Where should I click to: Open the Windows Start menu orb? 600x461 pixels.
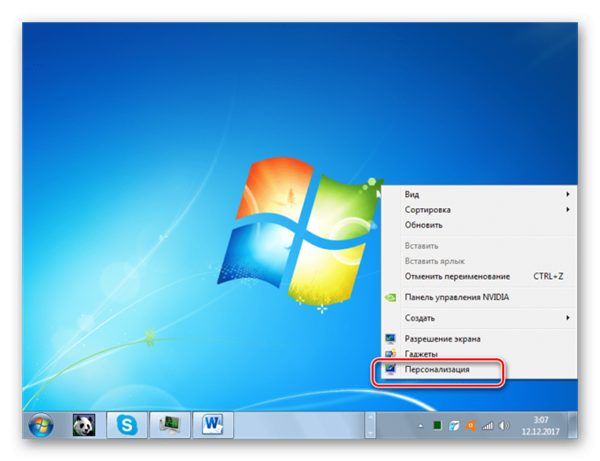(x=41, y=425)
